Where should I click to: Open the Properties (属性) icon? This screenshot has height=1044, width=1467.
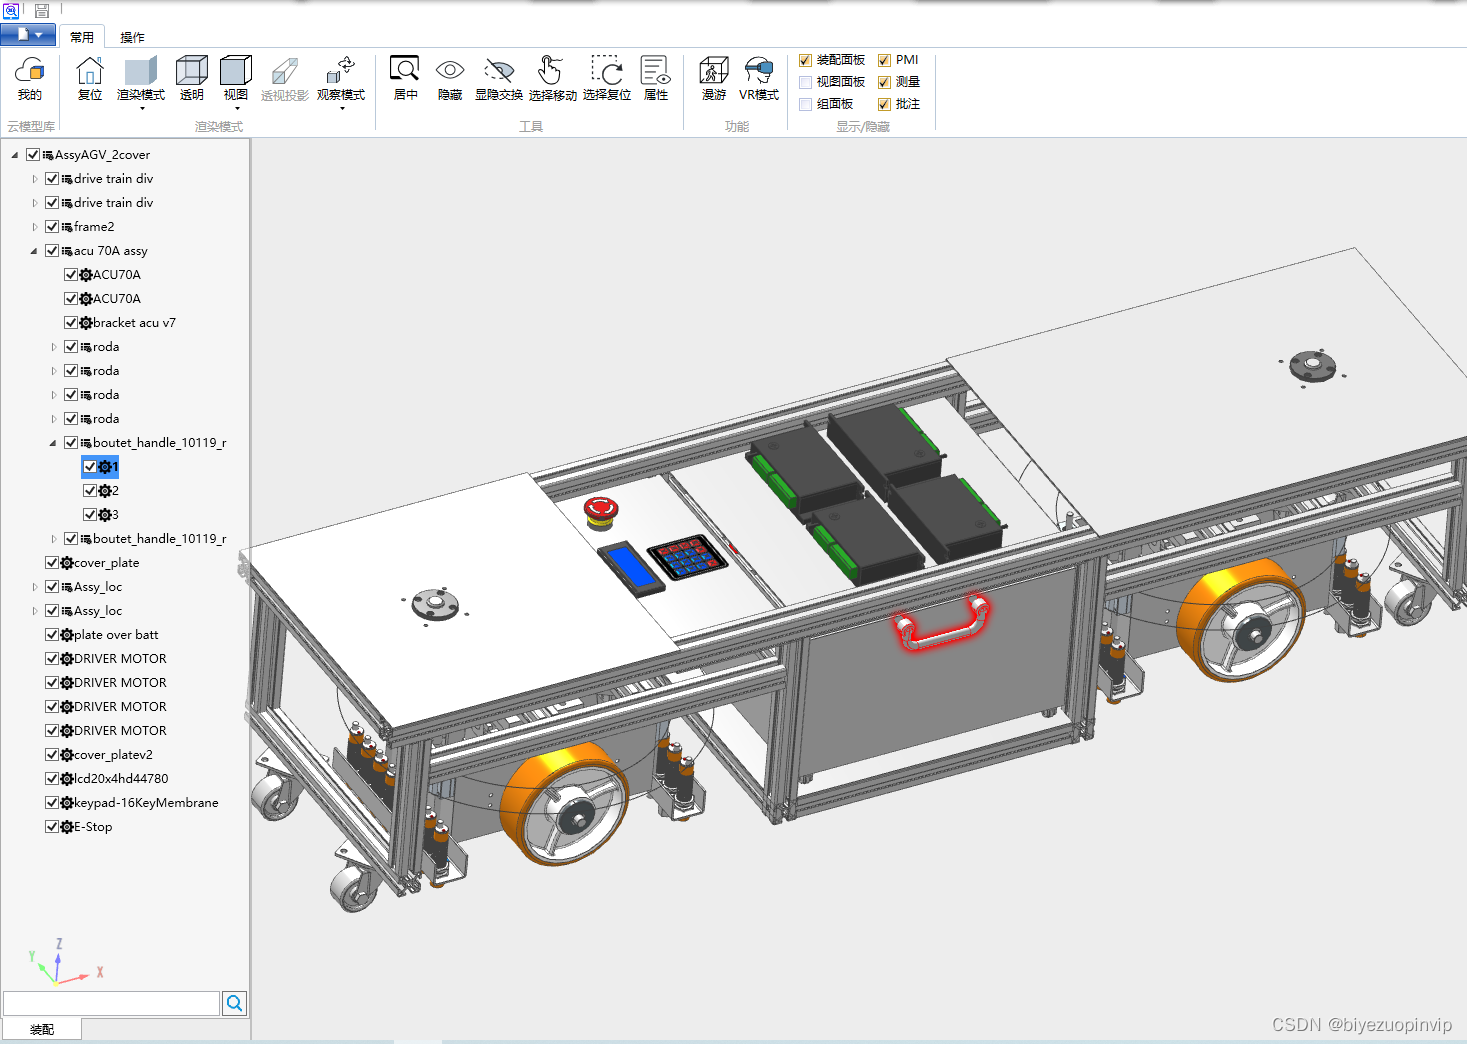[x=655, y=69]
